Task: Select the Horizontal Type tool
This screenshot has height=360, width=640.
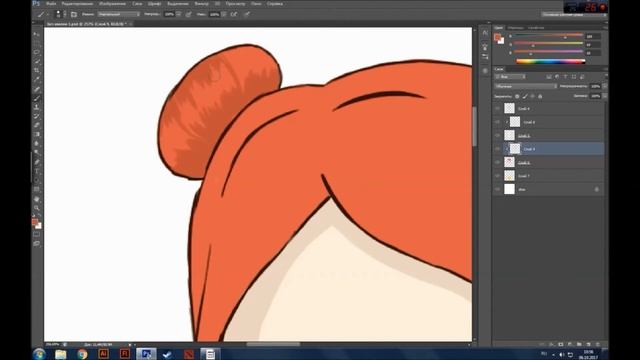Action: coord(37,171)
